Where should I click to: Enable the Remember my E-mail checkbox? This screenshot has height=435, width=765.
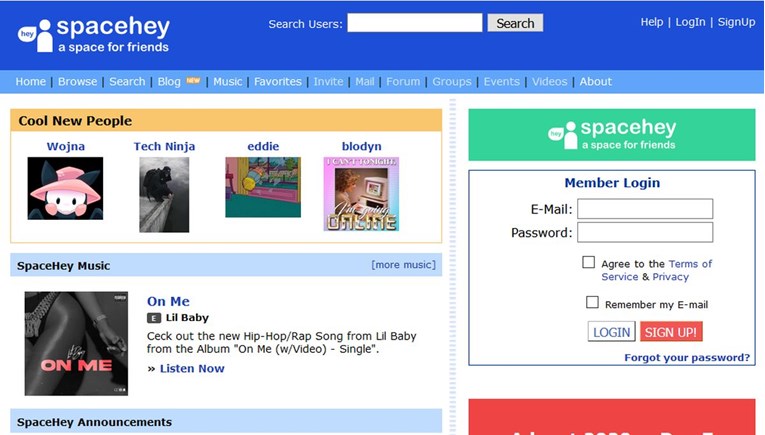coord(592,302)
